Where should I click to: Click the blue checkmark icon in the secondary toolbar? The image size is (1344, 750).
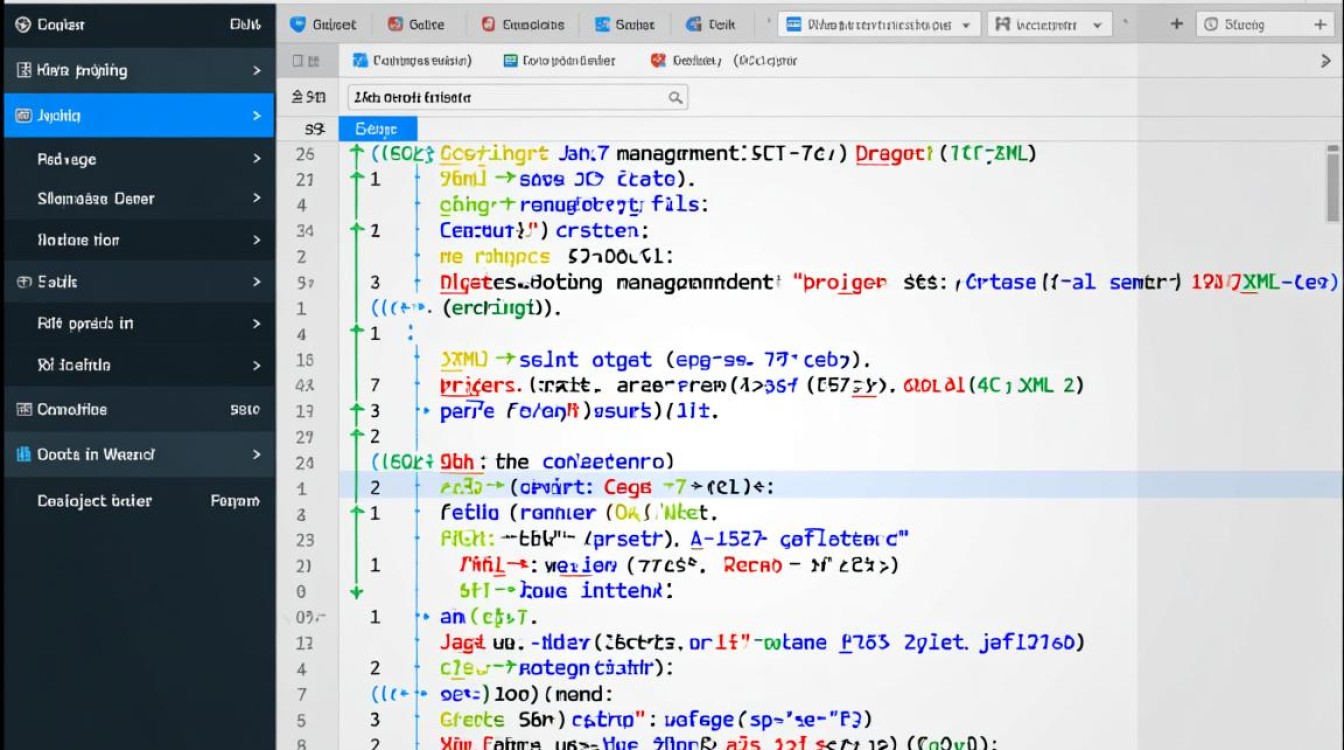(x=360, y=61)
